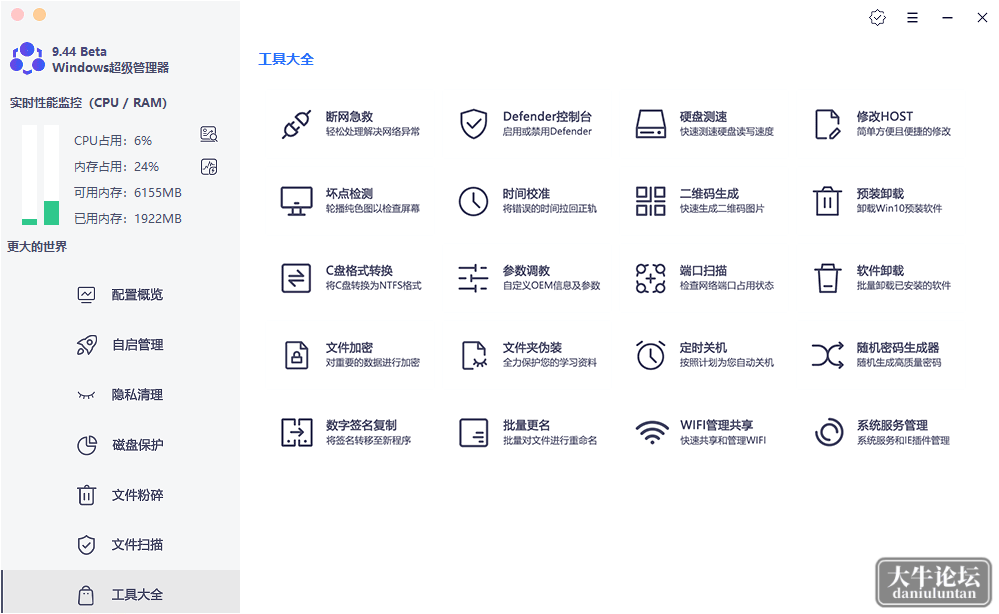
Task: Click the 定时关机 tool title
Action: pyautogui.click(x=703, y=348)
